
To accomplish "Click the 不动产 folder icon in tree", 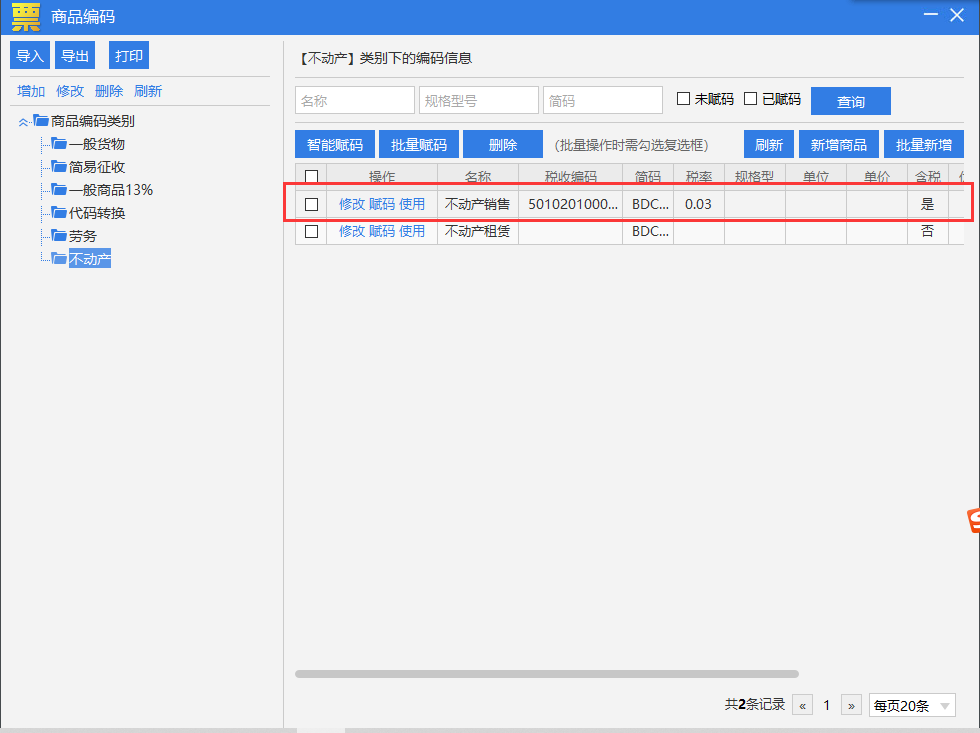I will point(59,259).
